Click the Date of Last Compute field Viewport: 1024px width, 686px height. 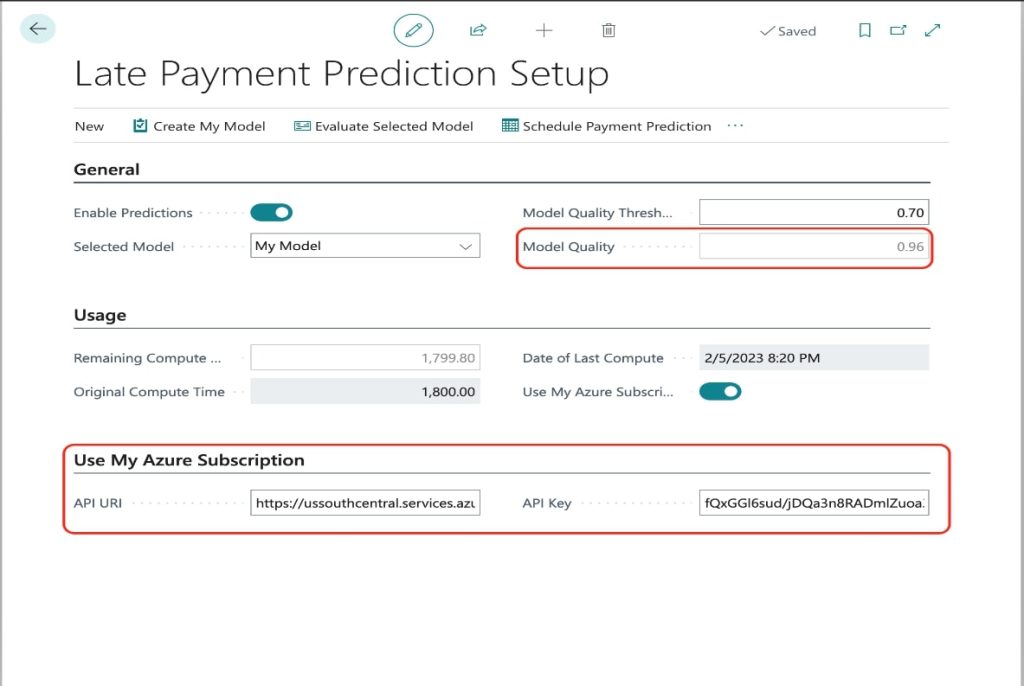coord(814,358)
